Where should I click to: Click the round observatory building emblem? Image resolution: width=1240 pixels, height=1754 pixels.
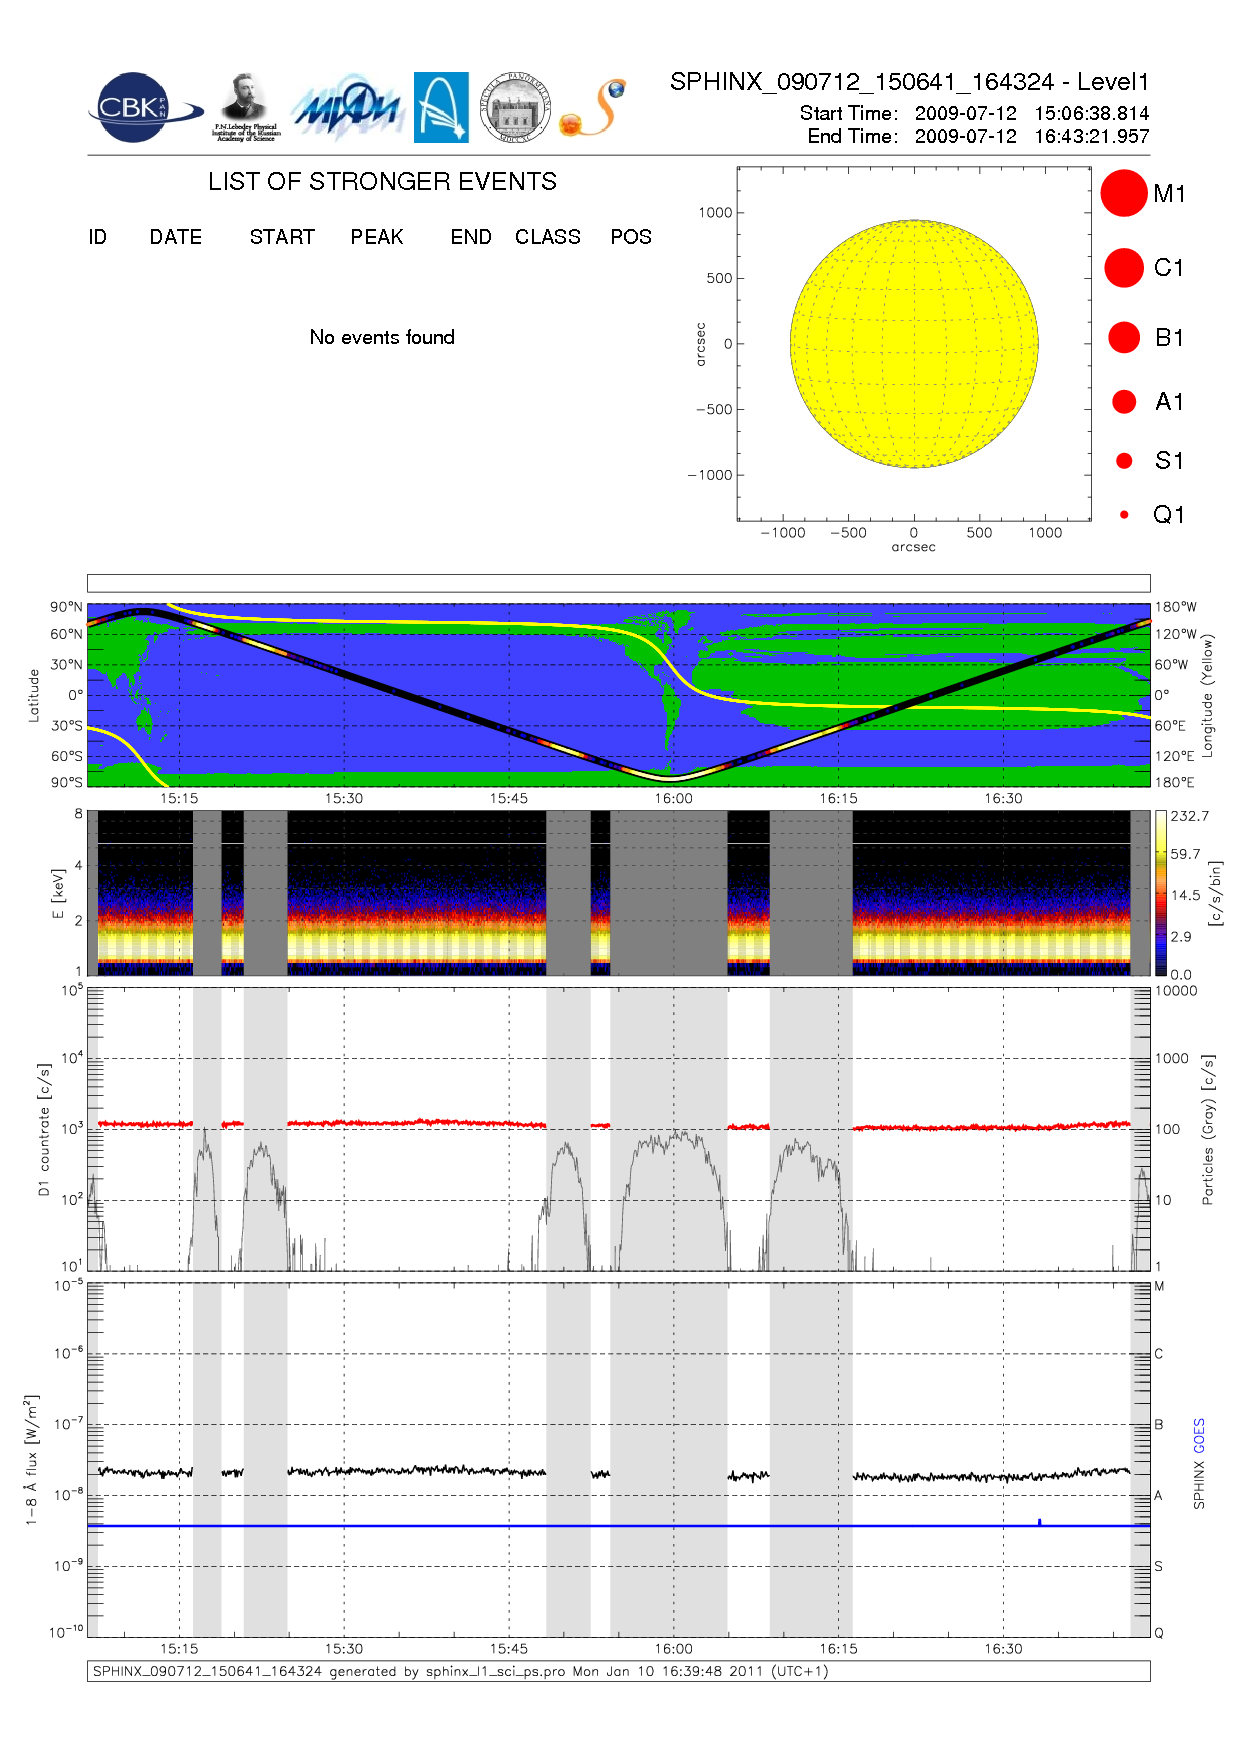(515, 108)
